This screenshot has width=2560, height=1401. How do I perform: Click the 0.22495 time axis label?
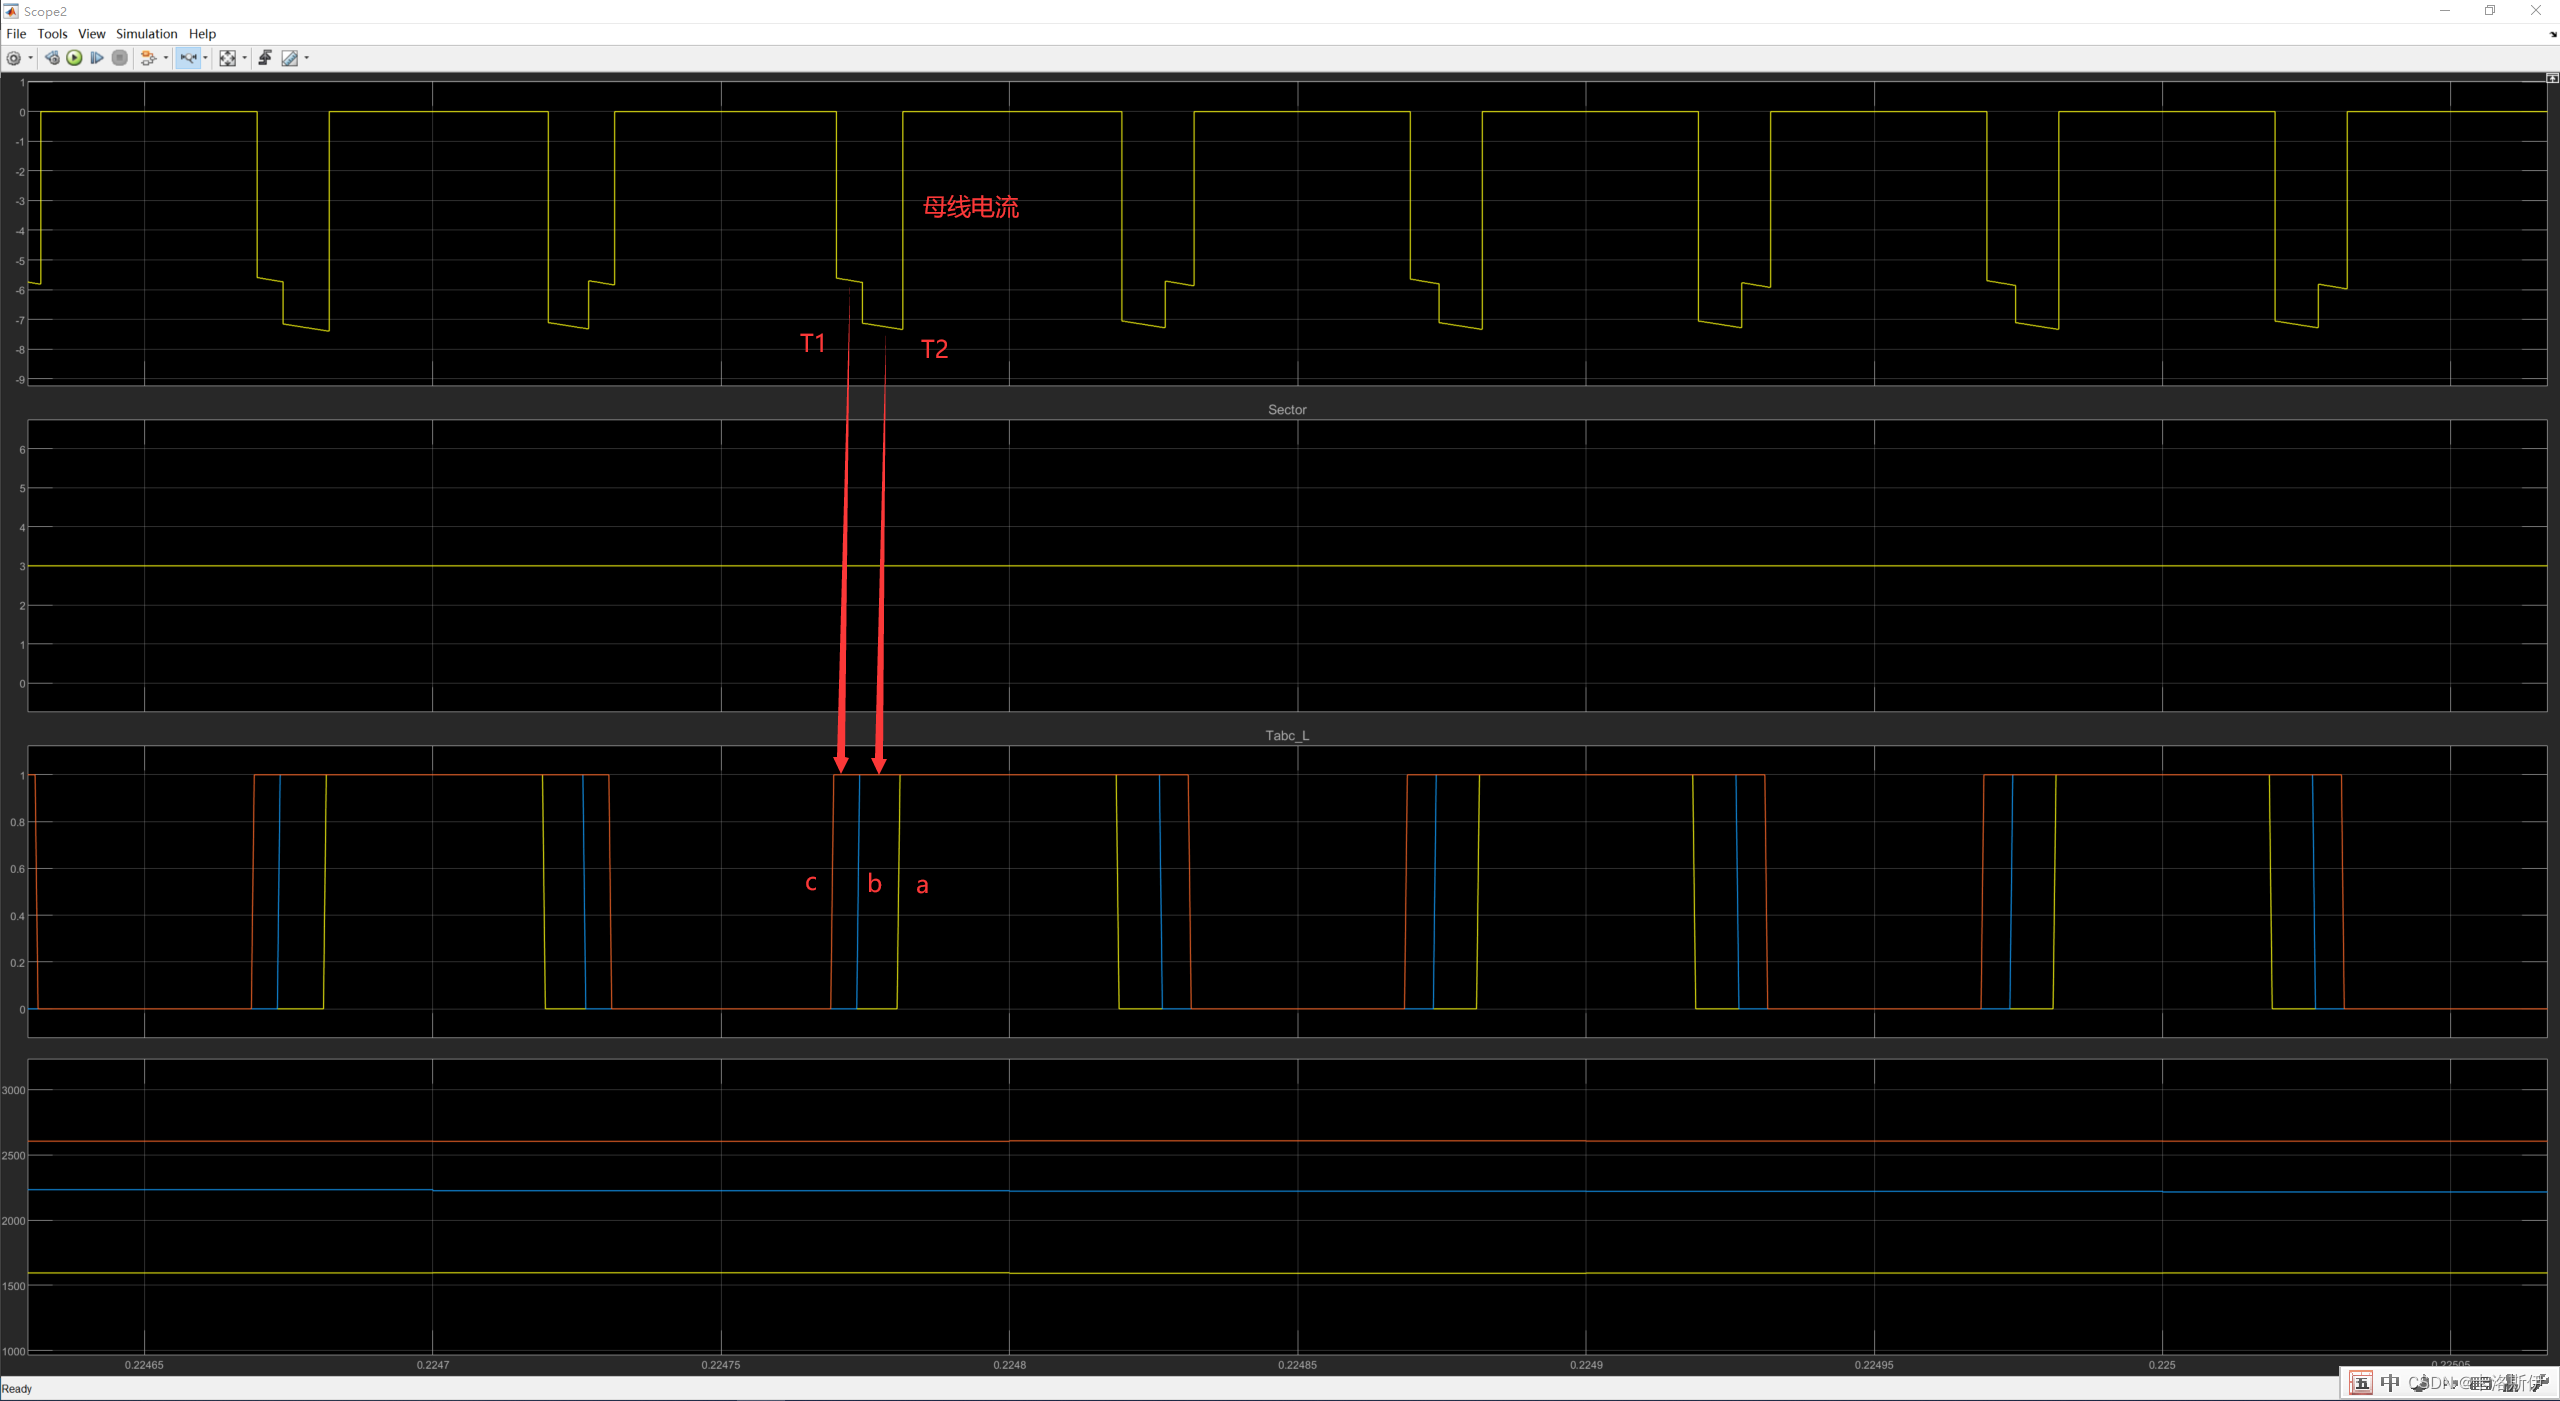(1874, 1365)
